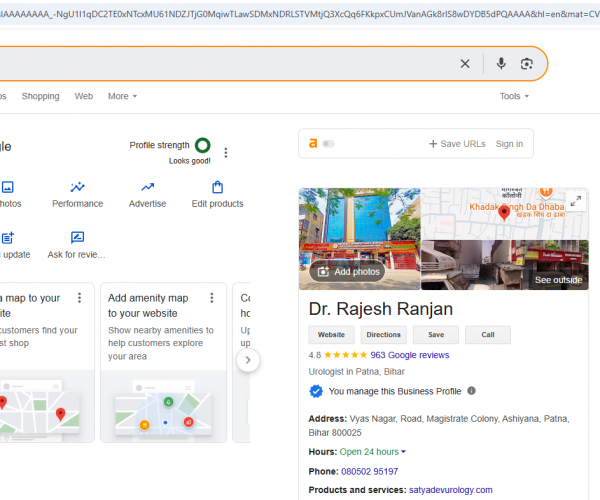Open the building photo thumbnail
Screen dimensions: 600x500
click(359, 239)
